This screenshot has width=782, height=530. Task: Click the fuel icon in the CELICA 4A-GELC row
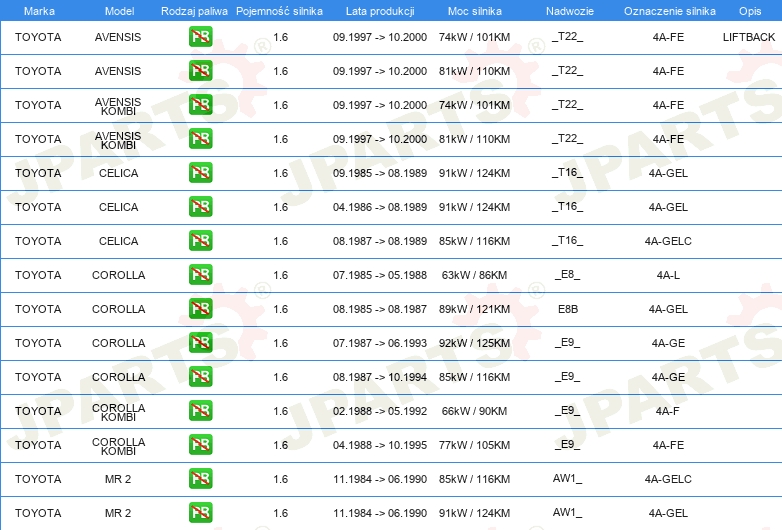[x=200, y=240]
